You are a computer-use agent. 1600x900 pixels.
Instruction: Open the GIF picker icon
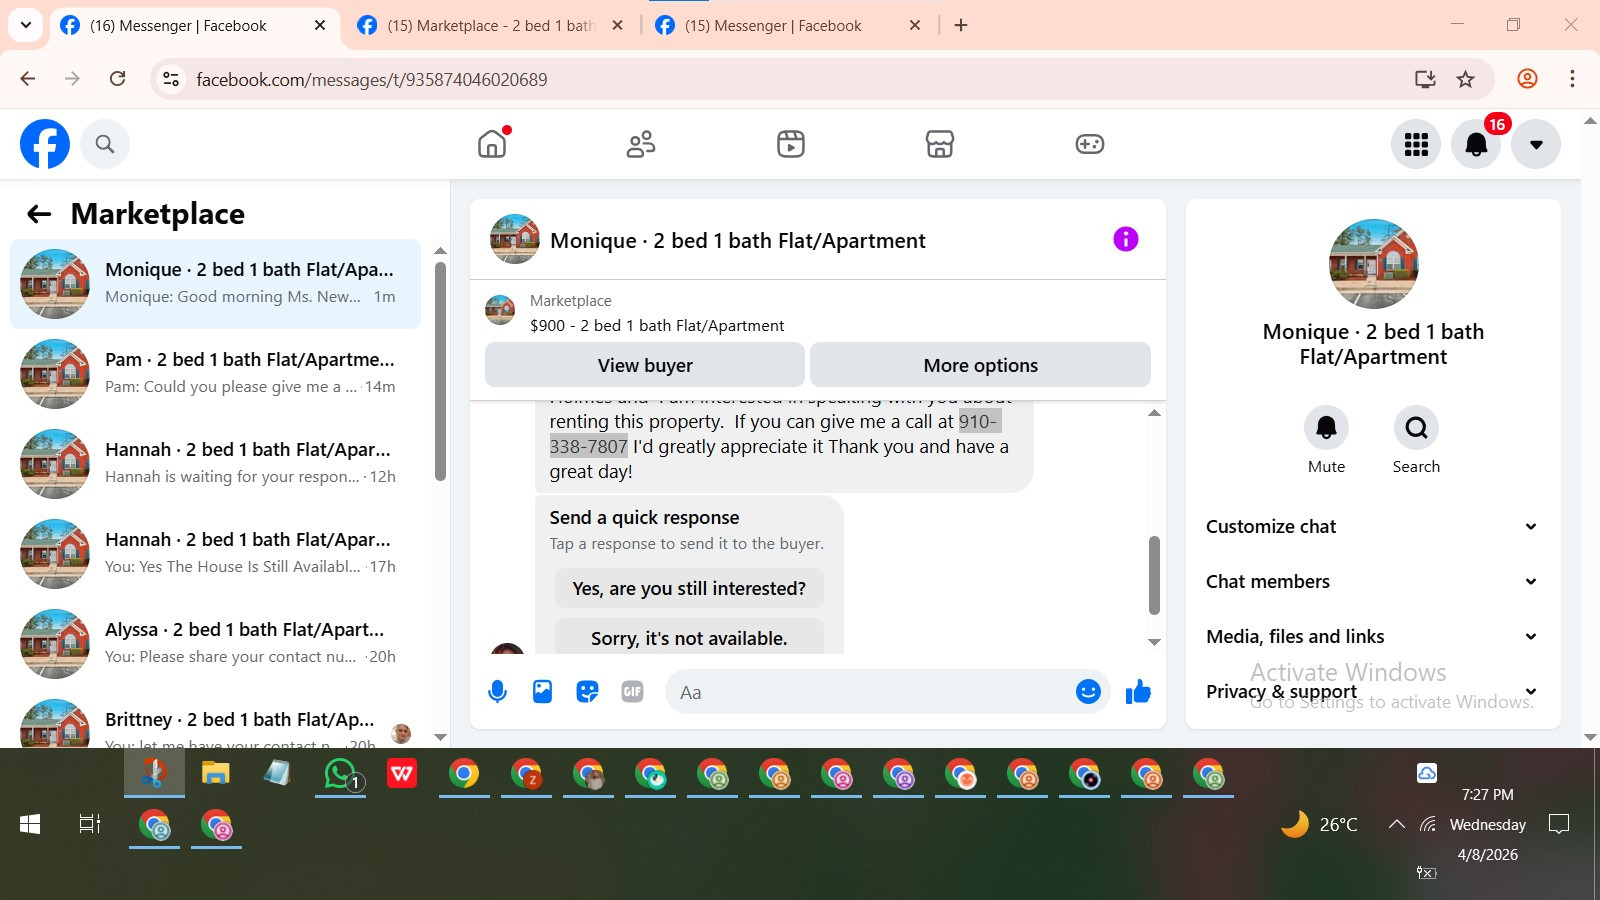[632, 691]
